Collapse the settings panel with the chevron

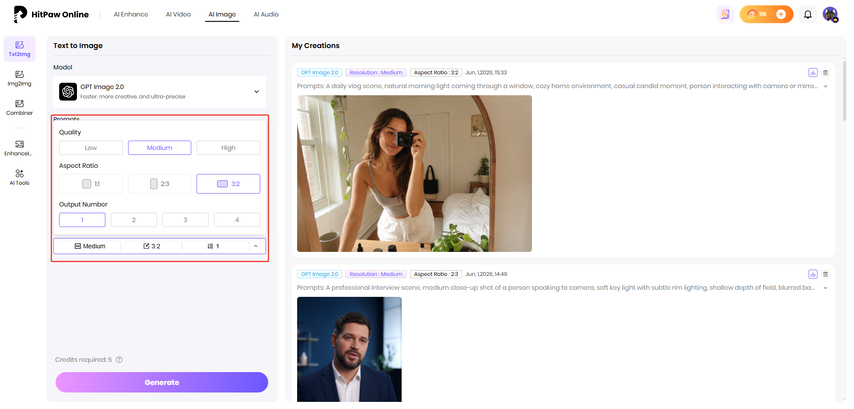[x=255, y=246]
